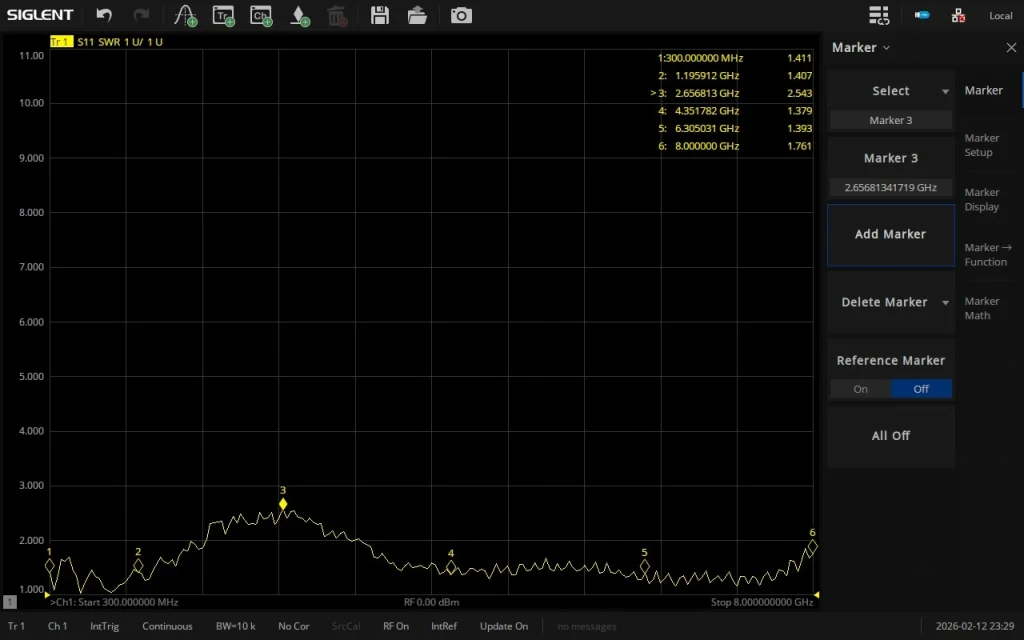Click the save floppy disk icon

pos(379,15)
